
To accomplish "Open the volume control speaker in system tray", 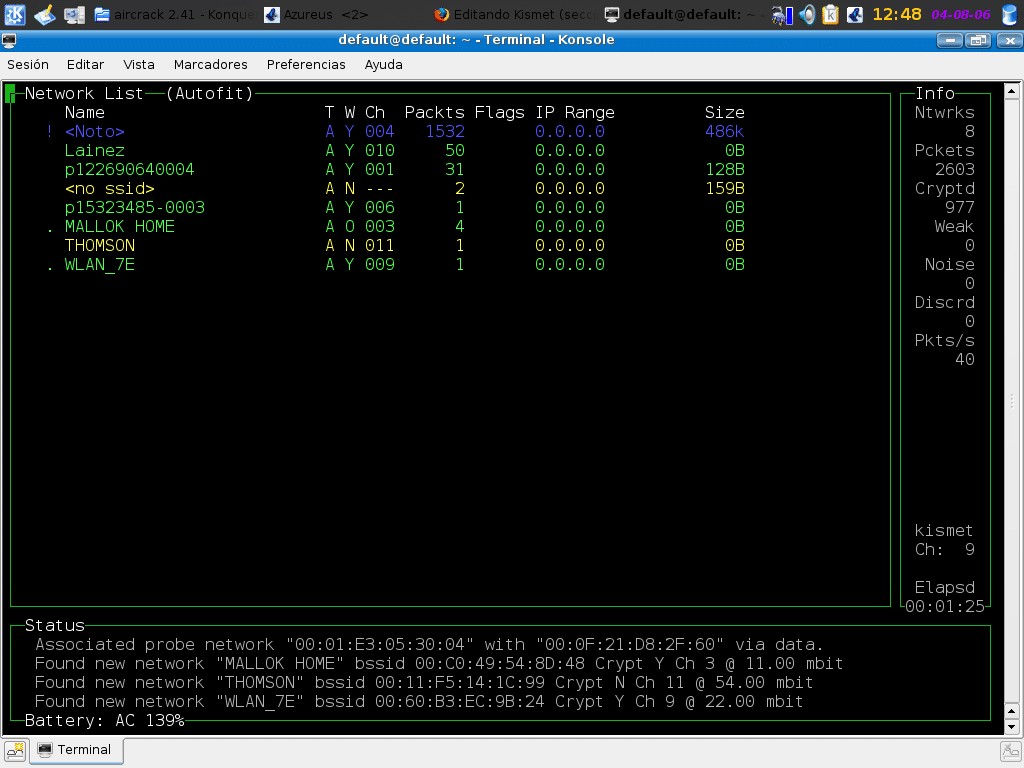I will 807,15.
